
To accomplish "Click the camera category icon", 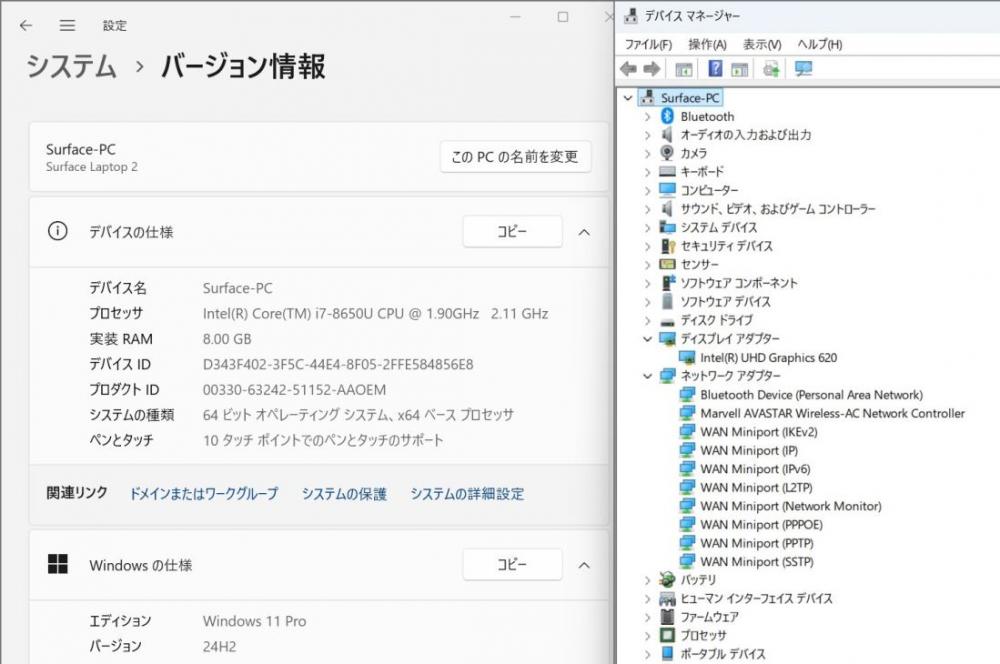I will (x=667, y=153).
